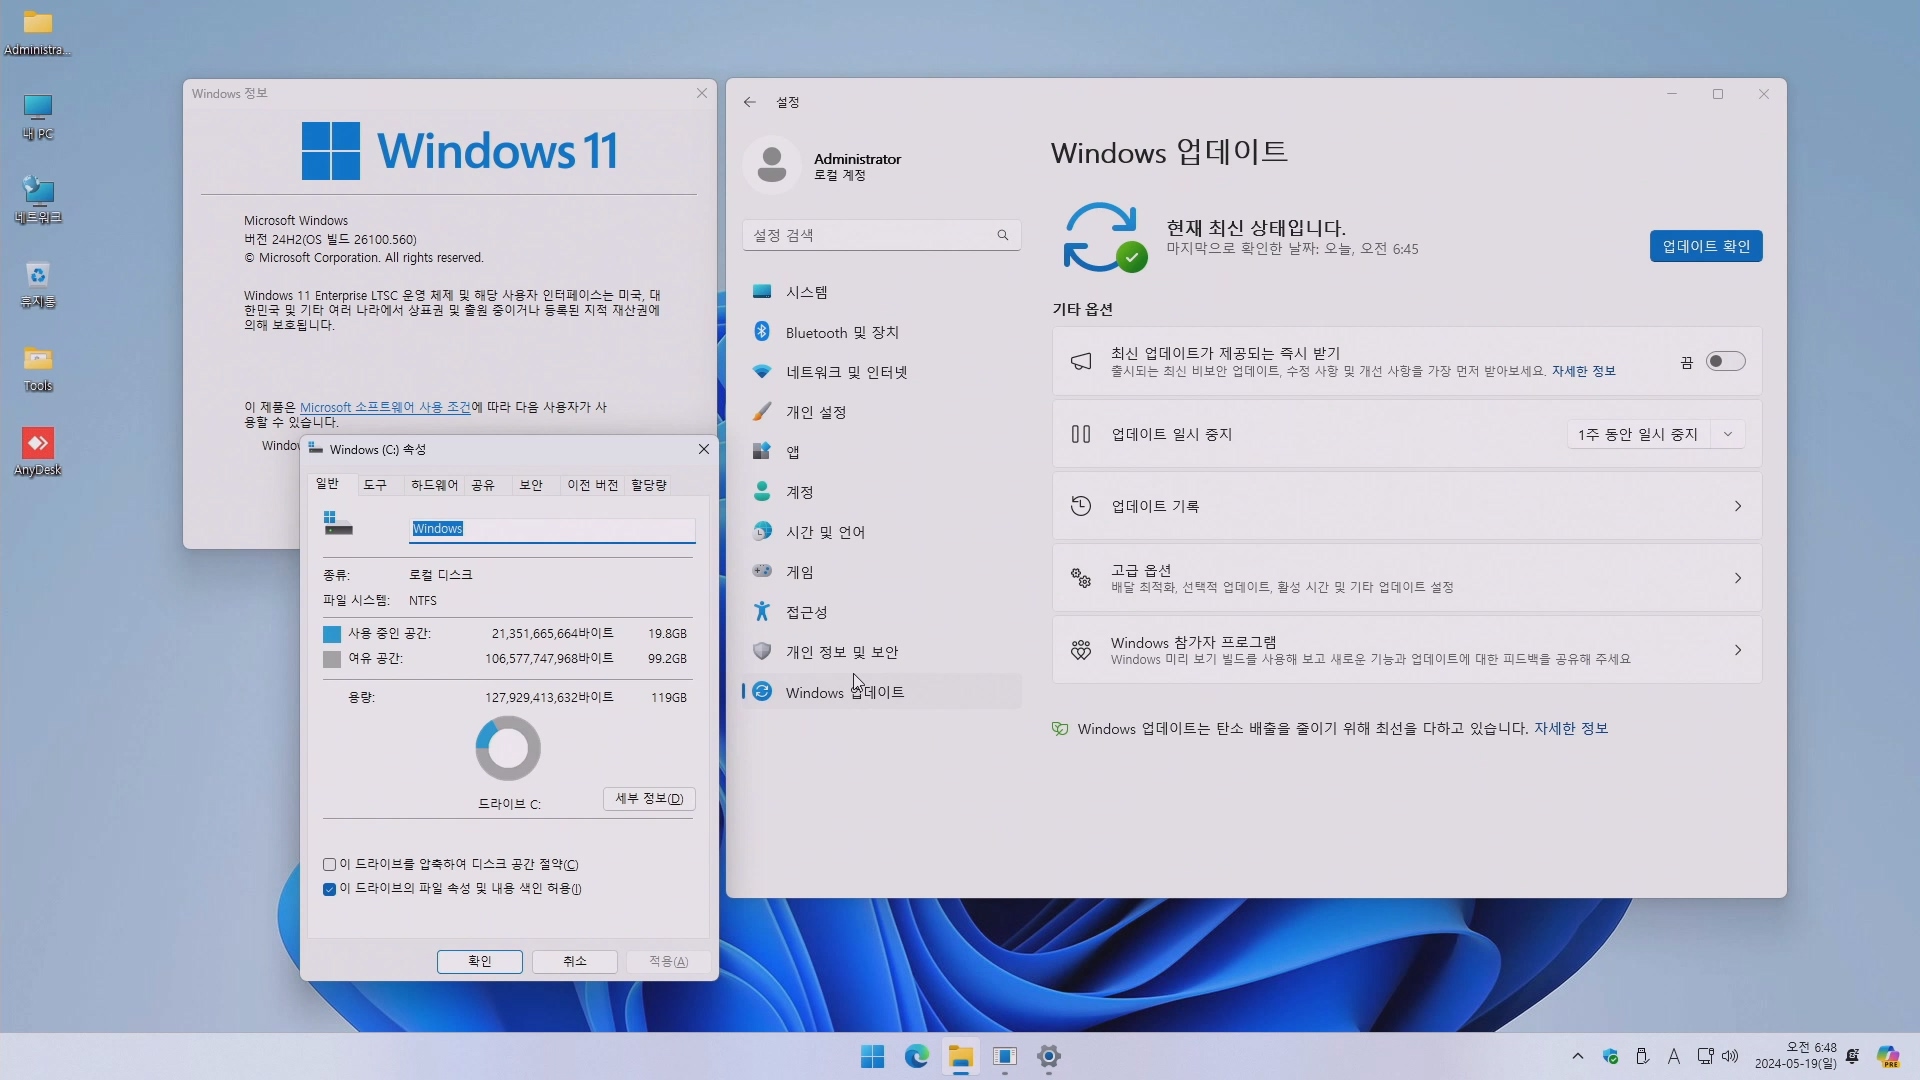Image resolution: width=1920 pixels, height=1080 pixels.
Task: Enable get latest updates toggle switch
Action: click(1725, 361)
